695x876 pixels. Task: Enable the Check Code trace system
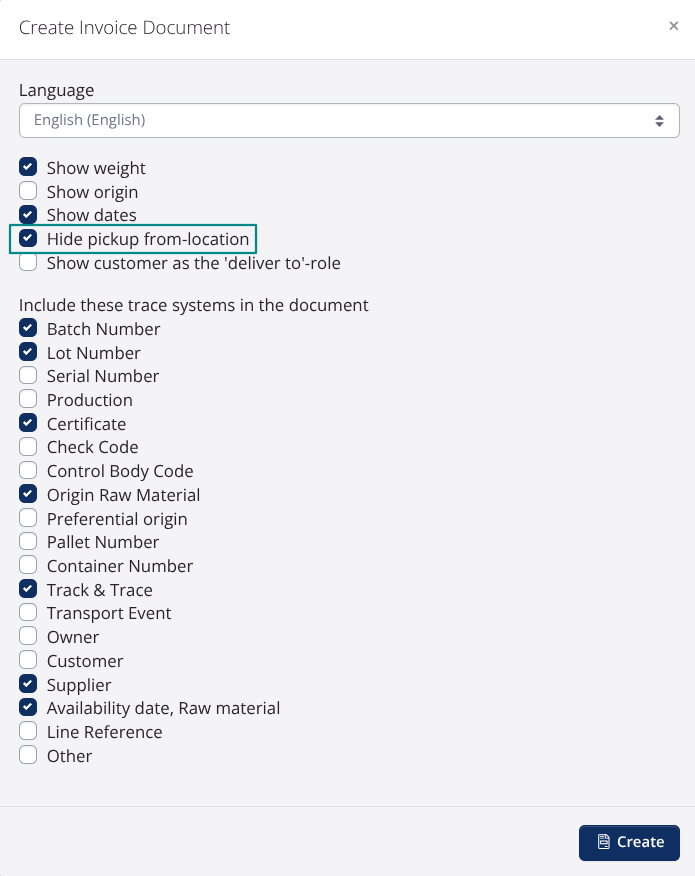point(28,447)
